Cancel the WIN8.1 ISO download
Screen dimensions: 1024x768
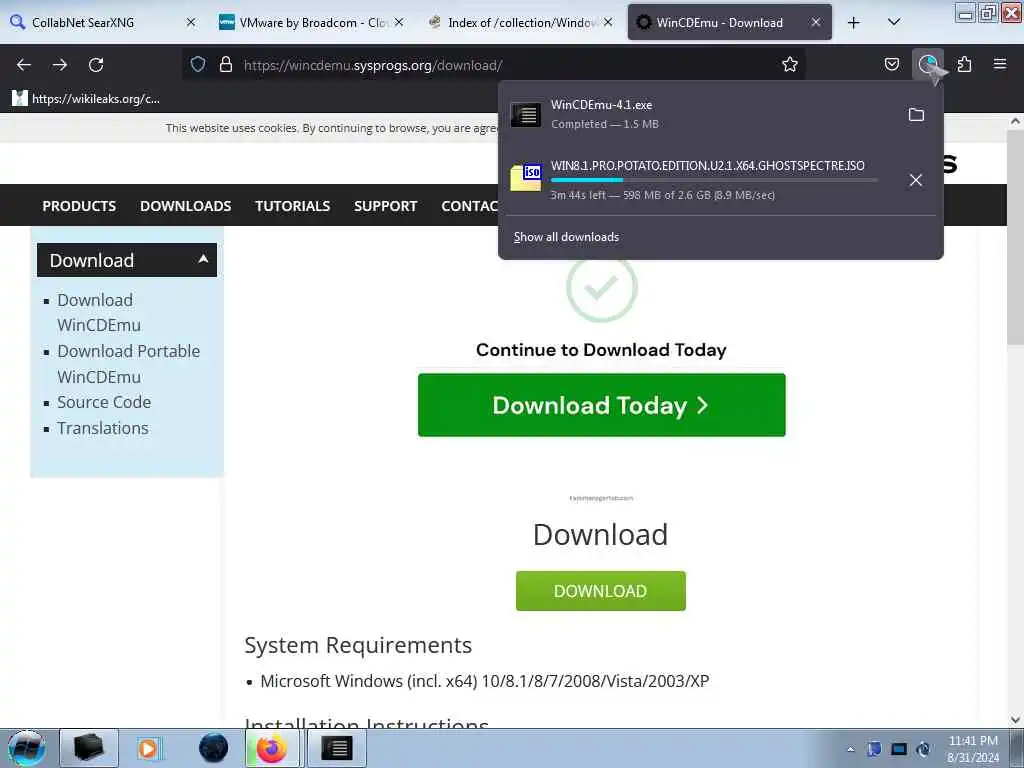point(916,180)
